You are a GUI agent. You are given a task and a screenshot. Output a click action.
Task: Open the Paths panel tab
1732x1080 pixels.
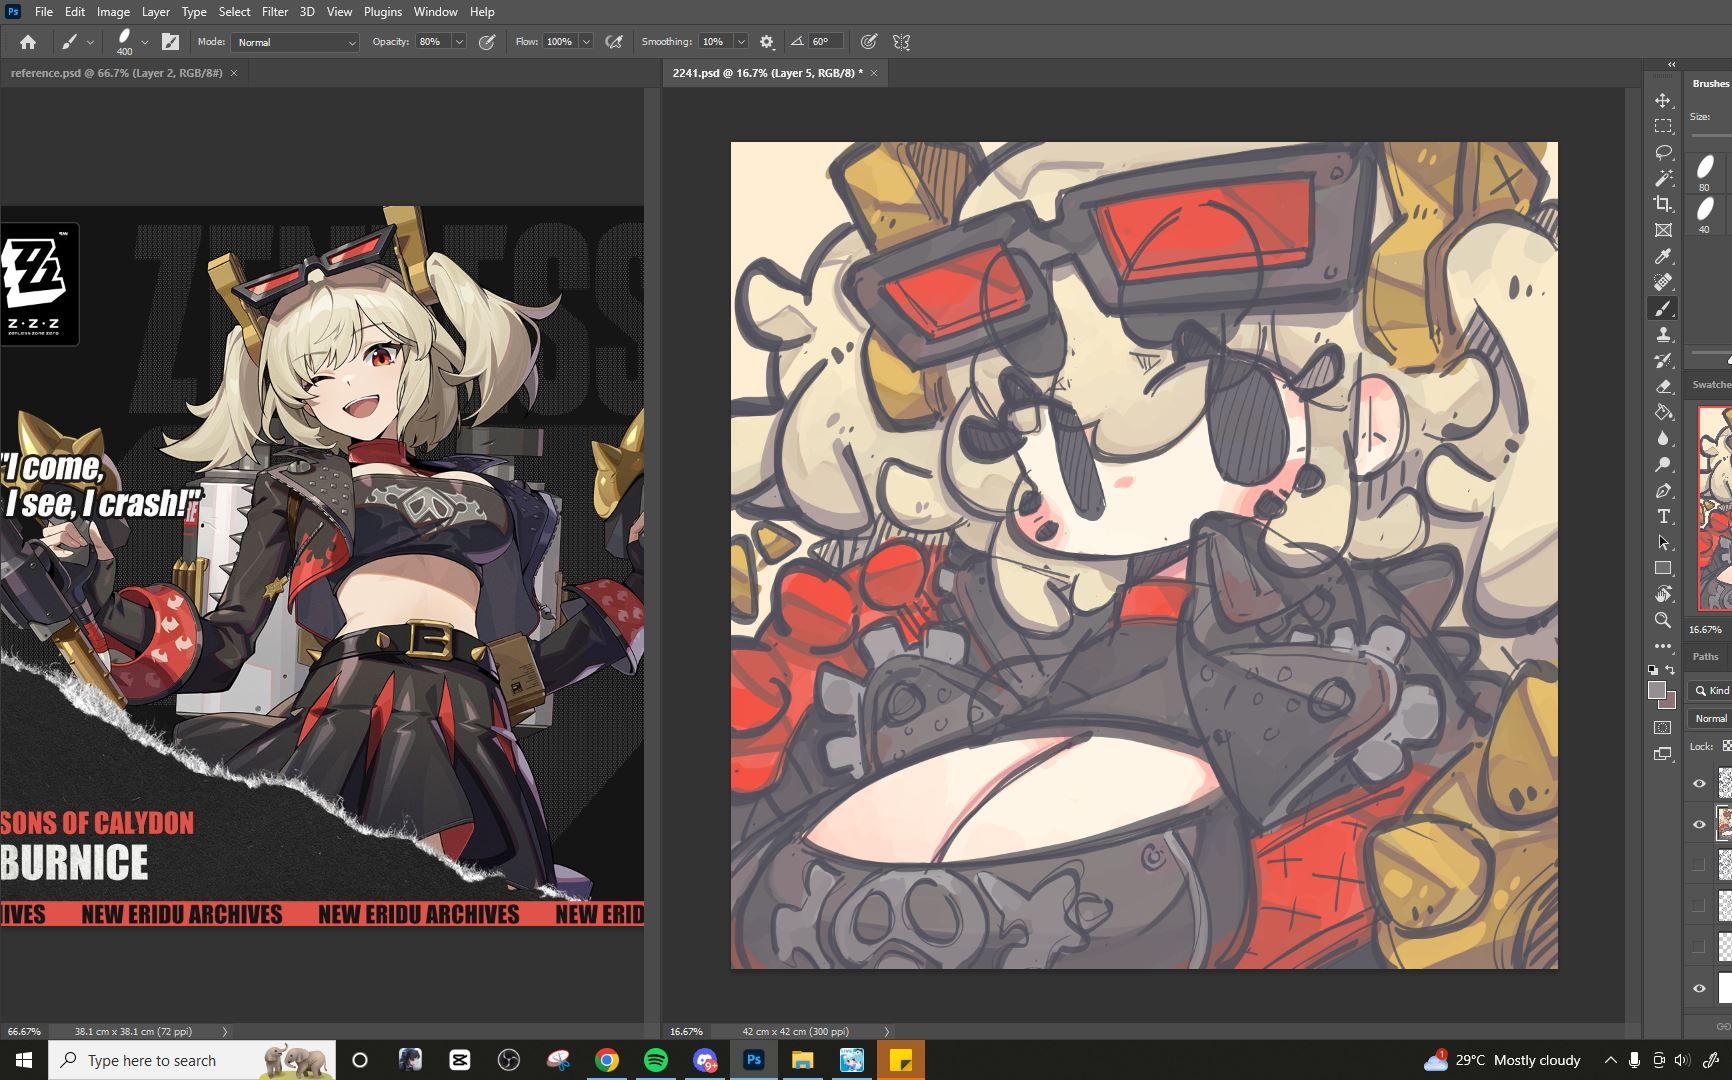tap(1705, 657)
